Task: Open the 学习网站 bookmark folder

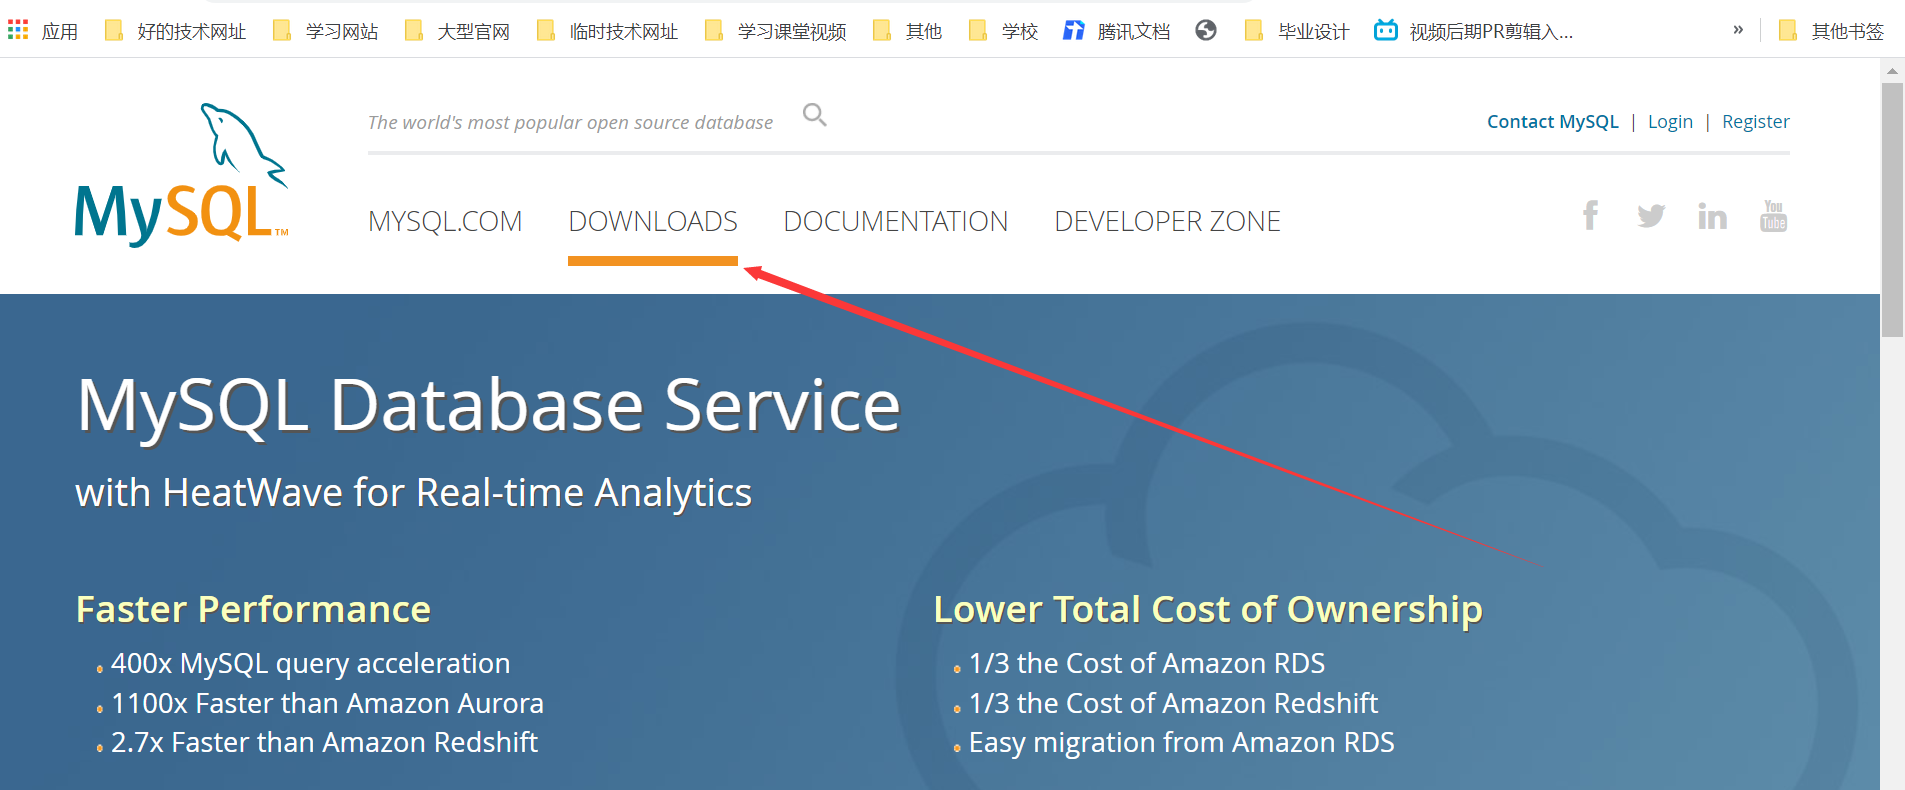Action: coord(326,31)
